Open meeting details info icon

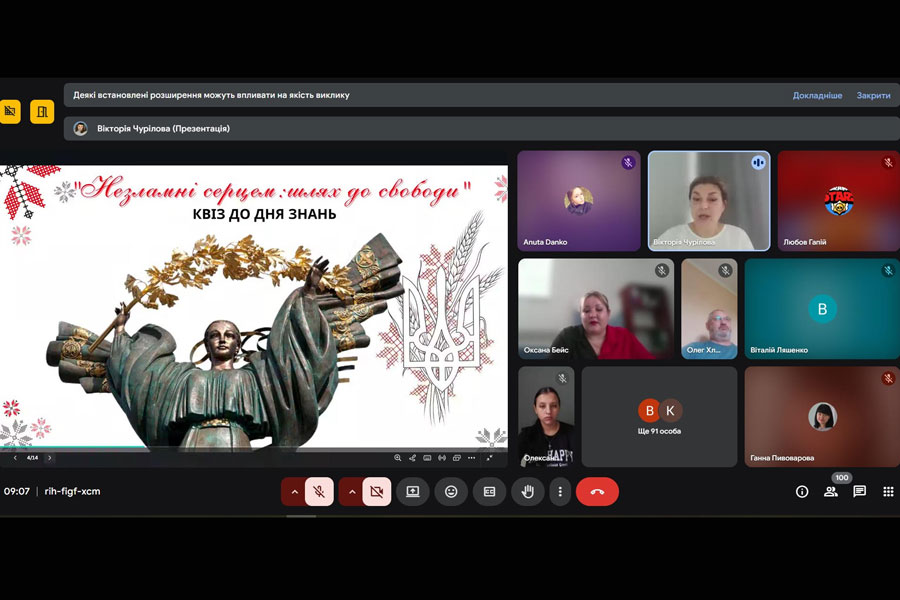pyautogui.click(x=802, y=491)
